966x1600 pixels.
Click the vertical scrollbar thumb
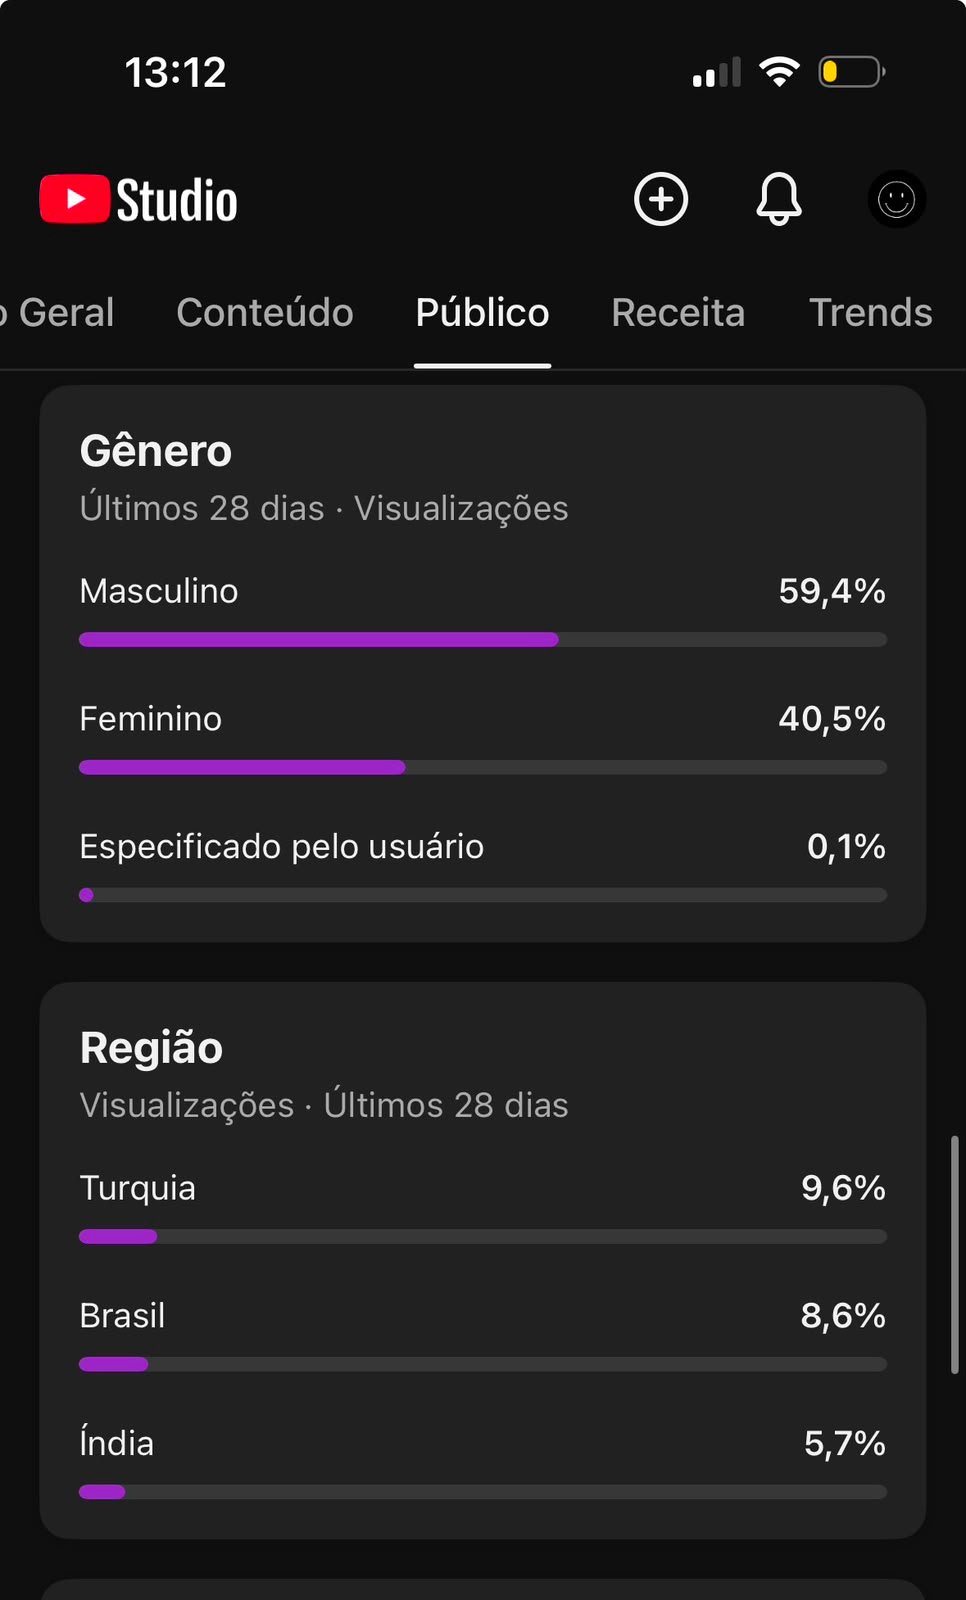[954, 1254]
